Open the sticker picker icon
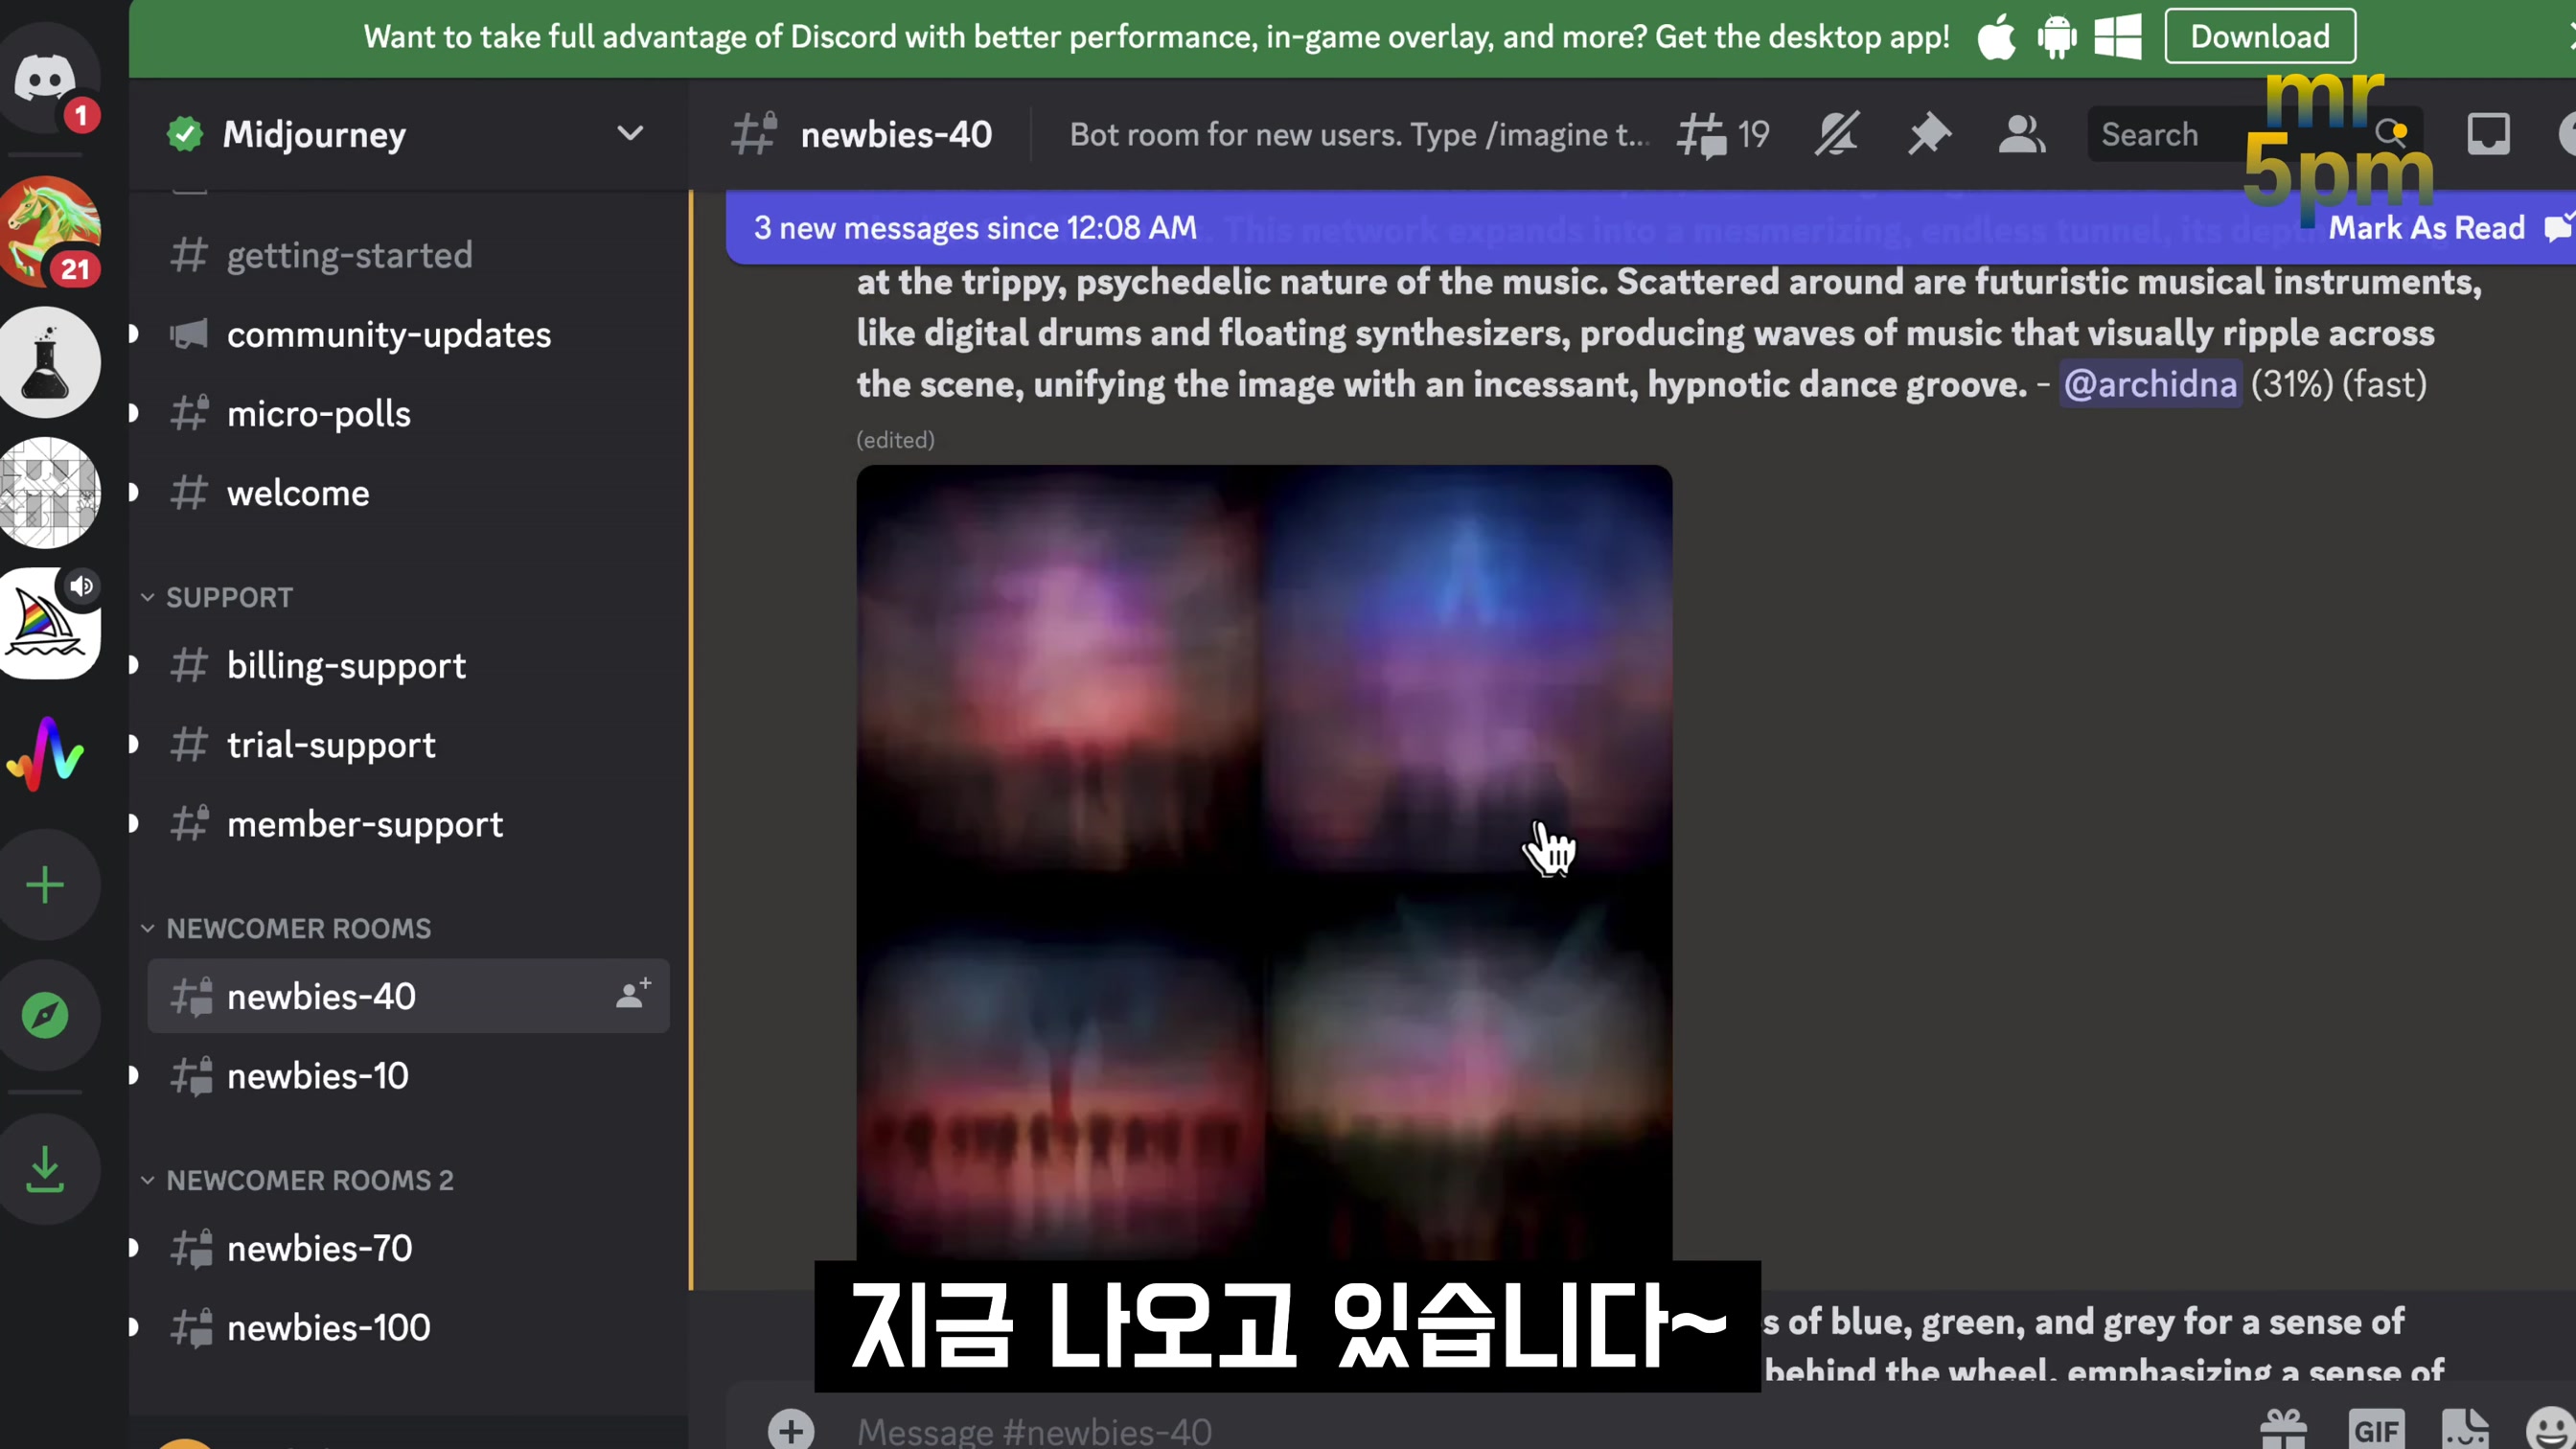The image size is (2576, 1449). click(x=2464, y=1430)
